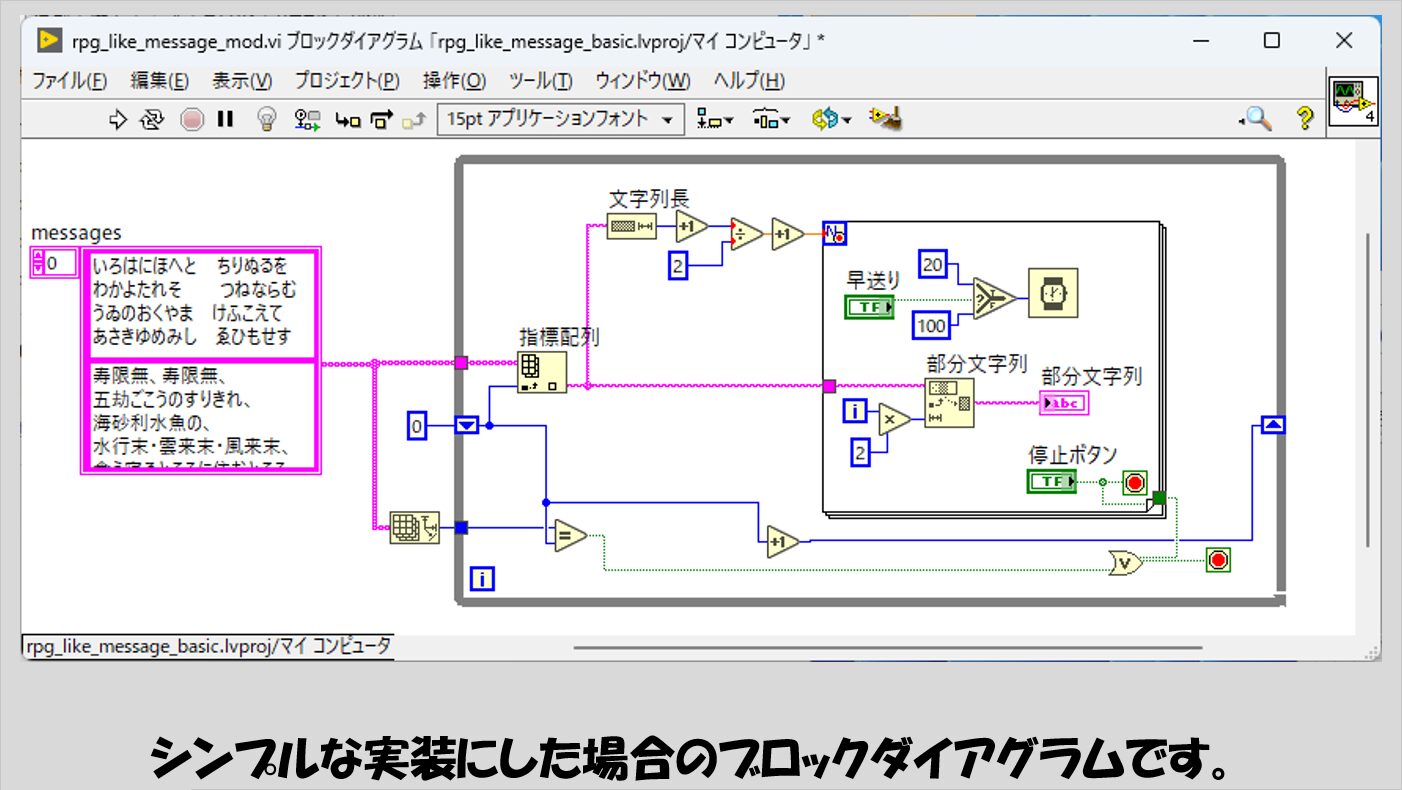Open the ツール(T) menu

tap(540, 81)
